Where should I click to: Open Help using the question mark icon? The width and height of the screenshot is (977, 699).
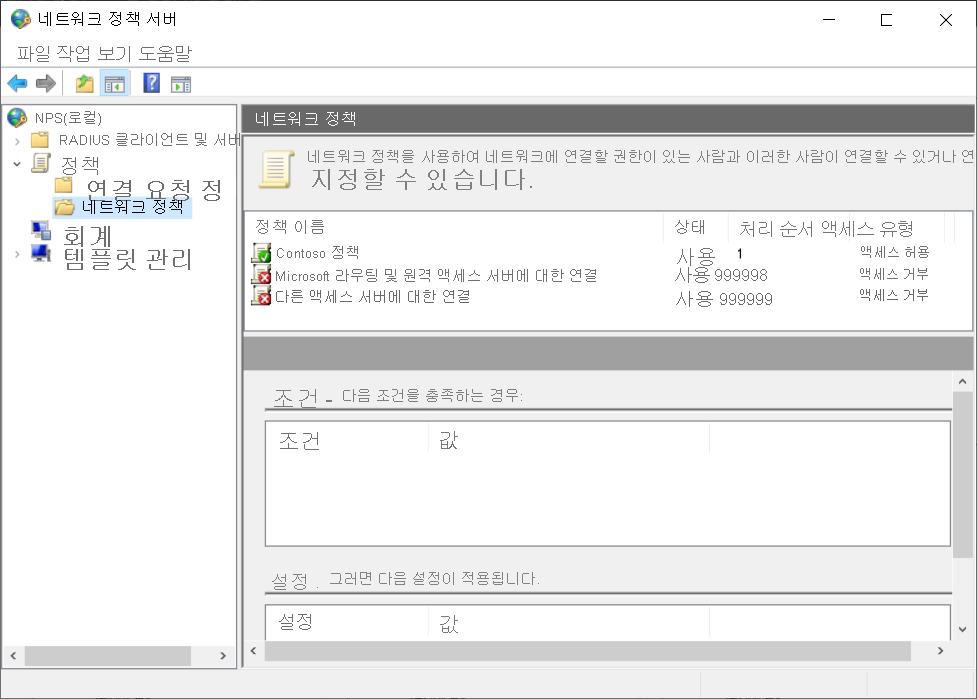tap(150, 83)
